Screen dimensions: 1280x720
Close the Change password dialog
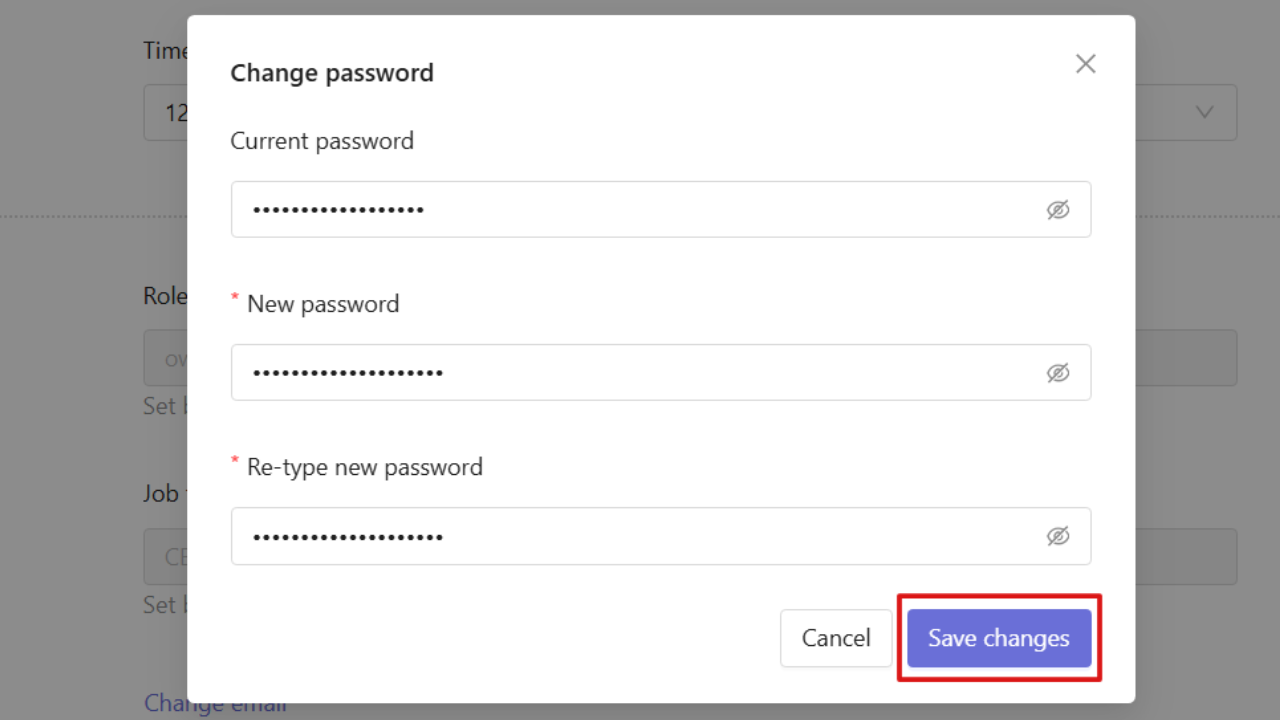[1085, 64]
